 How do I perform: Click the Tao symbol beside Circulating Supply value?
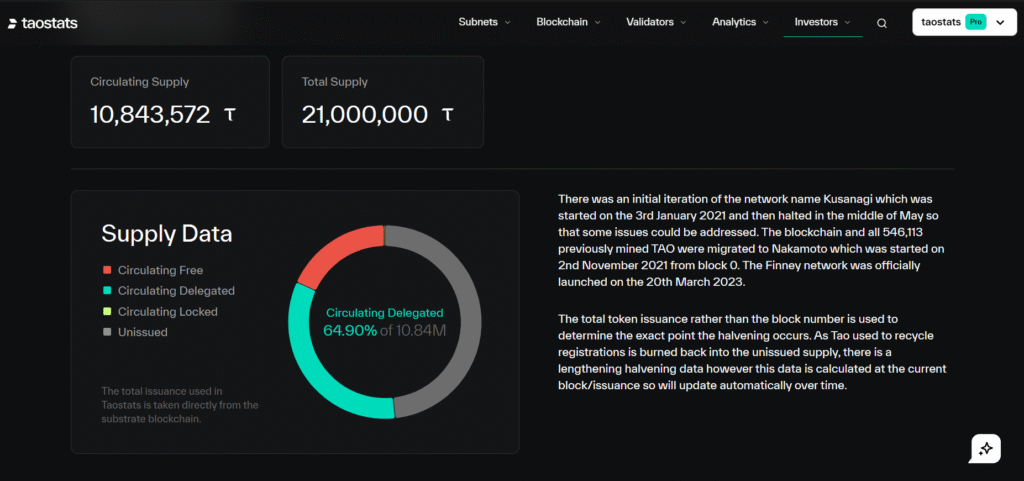tap(230, 115)
